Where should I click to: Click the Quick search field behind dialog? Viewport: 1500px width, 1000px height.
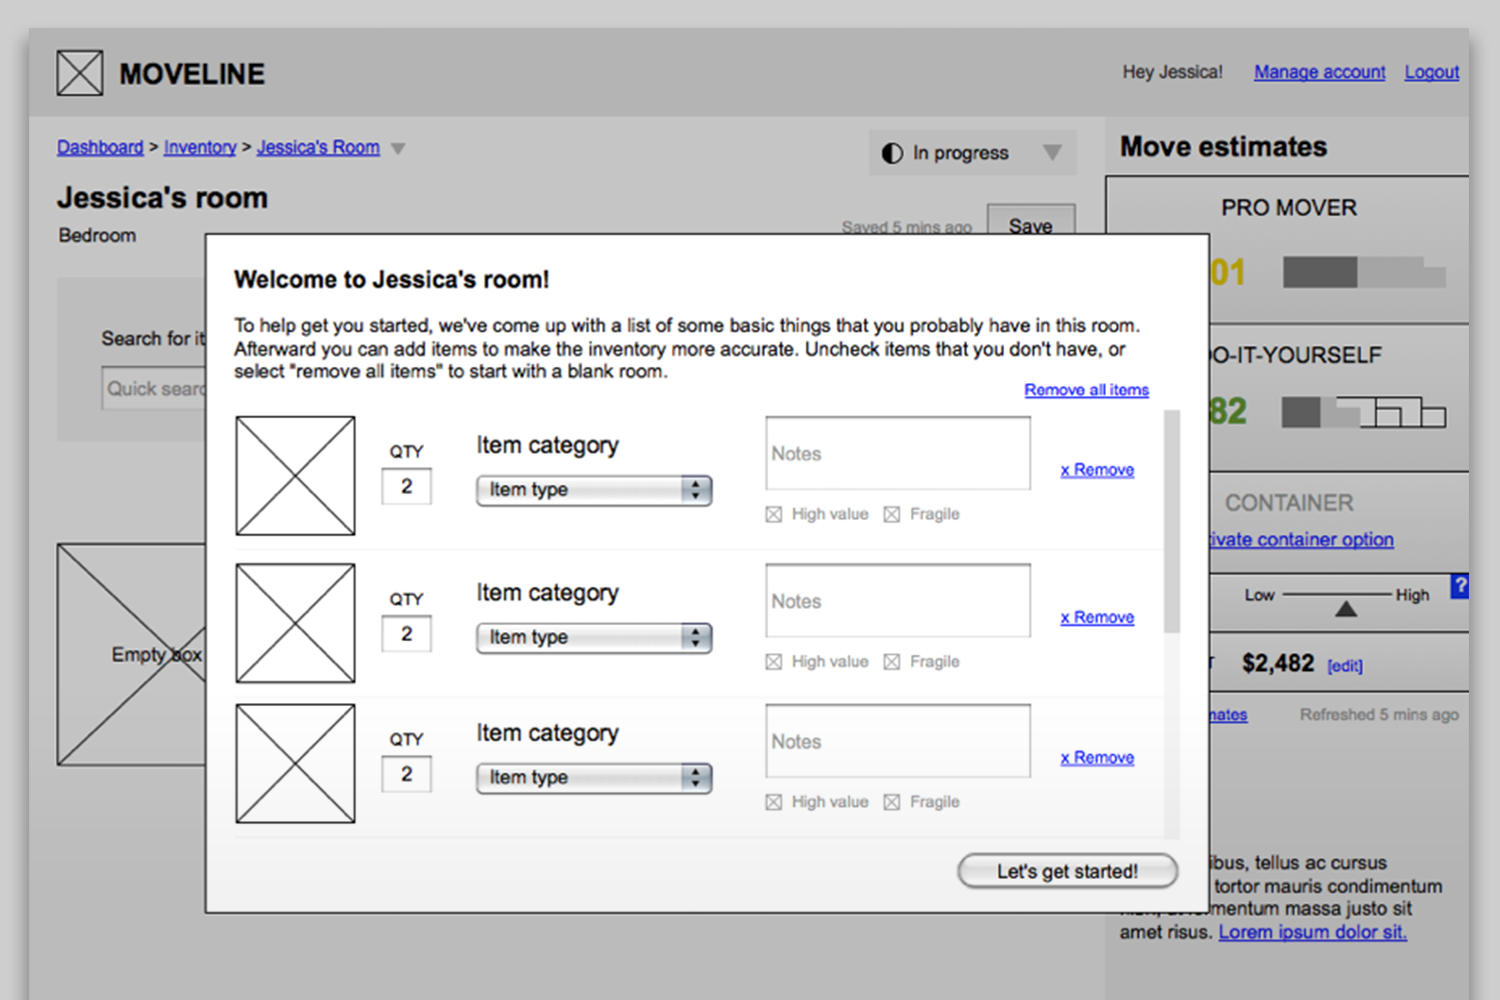point(154,389)
